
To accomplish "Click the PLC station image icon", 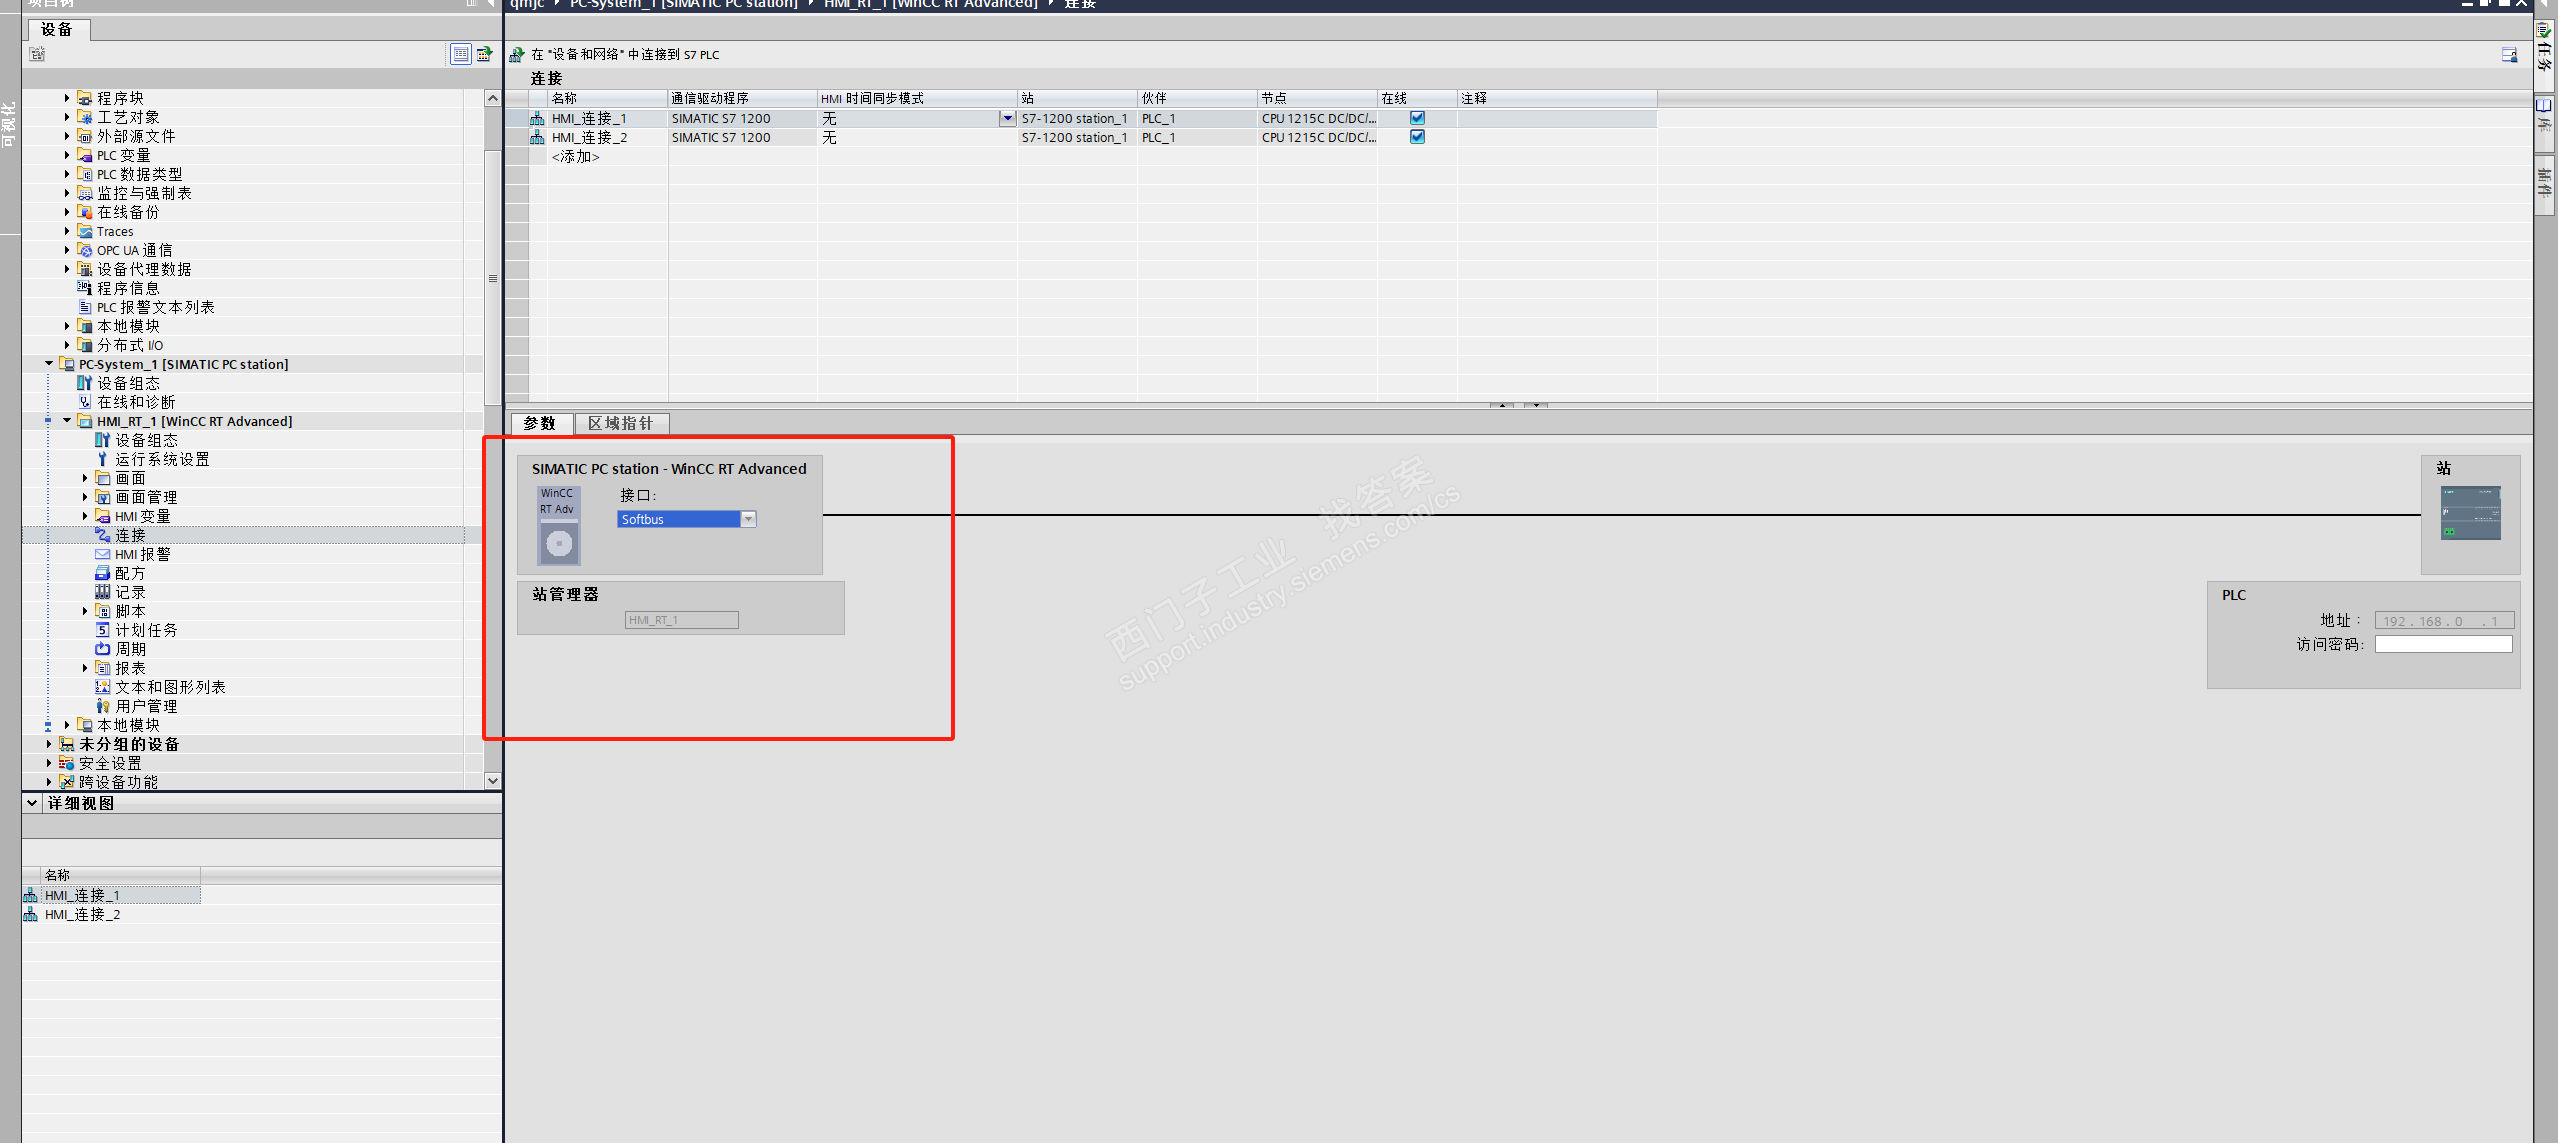I will 2469,512.
